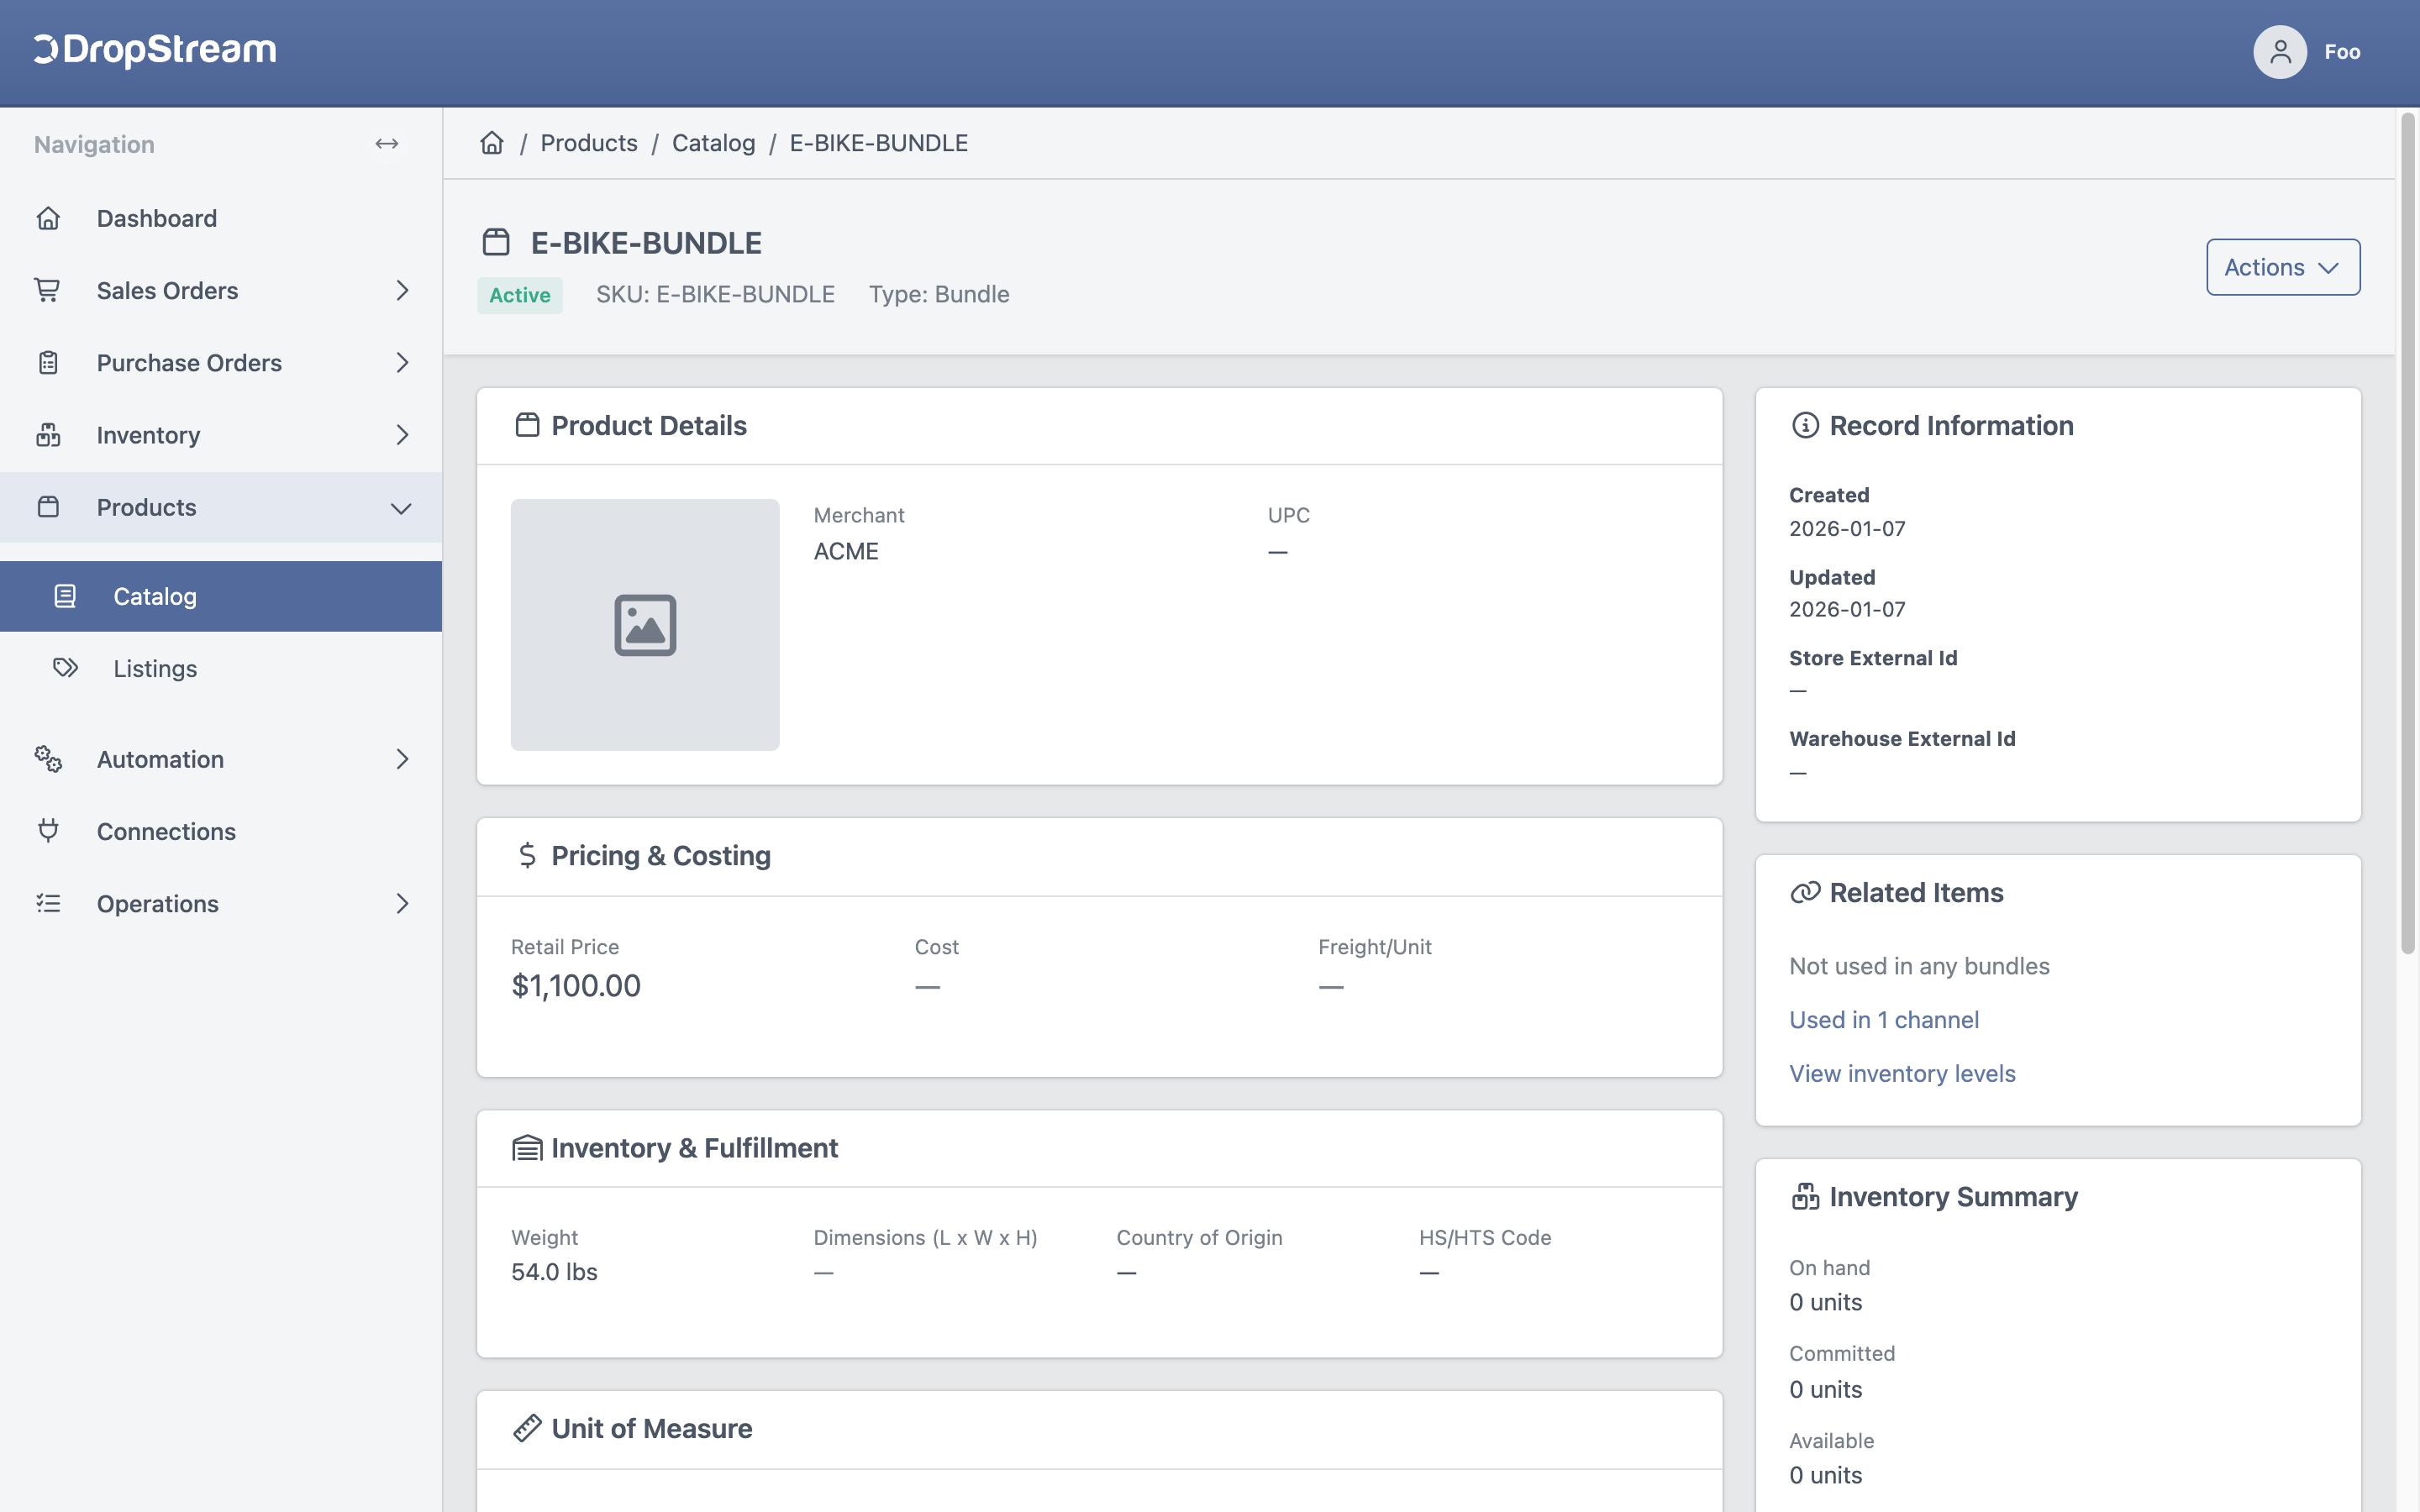The height and width of the screenshot is (1512, 2420).
Task: Click 'Type: Bundle' text
Action: [939, 294]
